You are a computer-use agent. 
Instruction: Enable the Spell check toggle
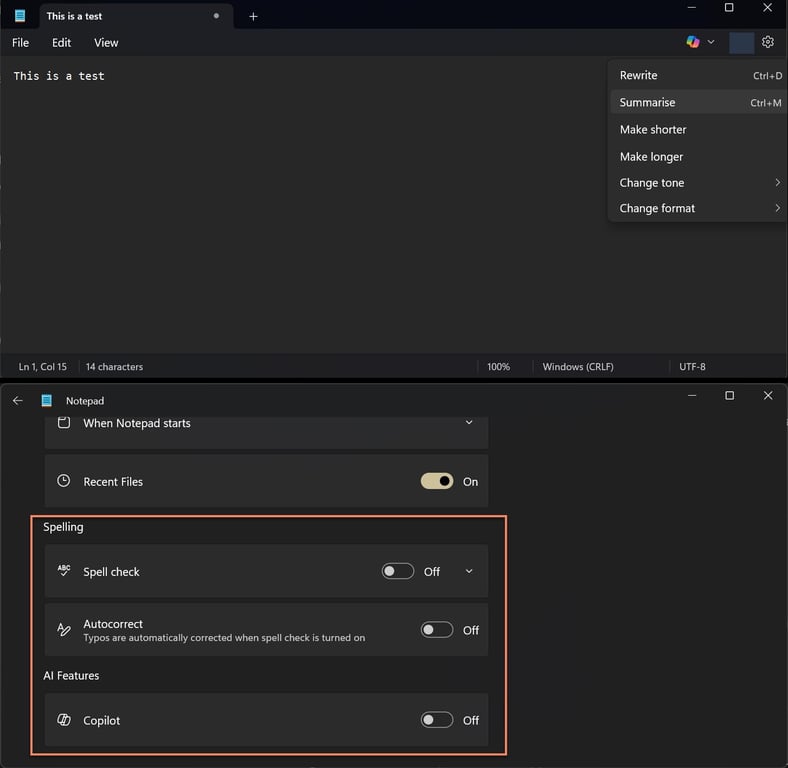398,571
